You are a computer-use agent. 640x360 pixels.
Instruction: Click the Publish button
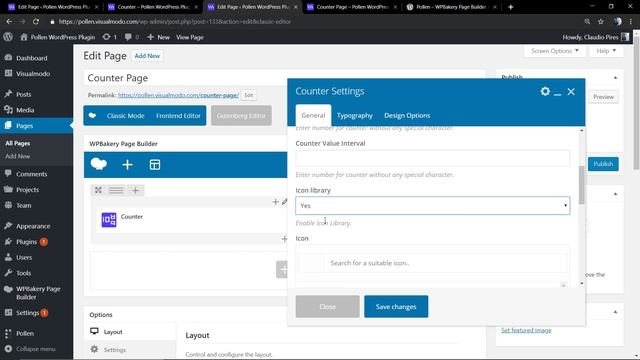pos(603,164)
